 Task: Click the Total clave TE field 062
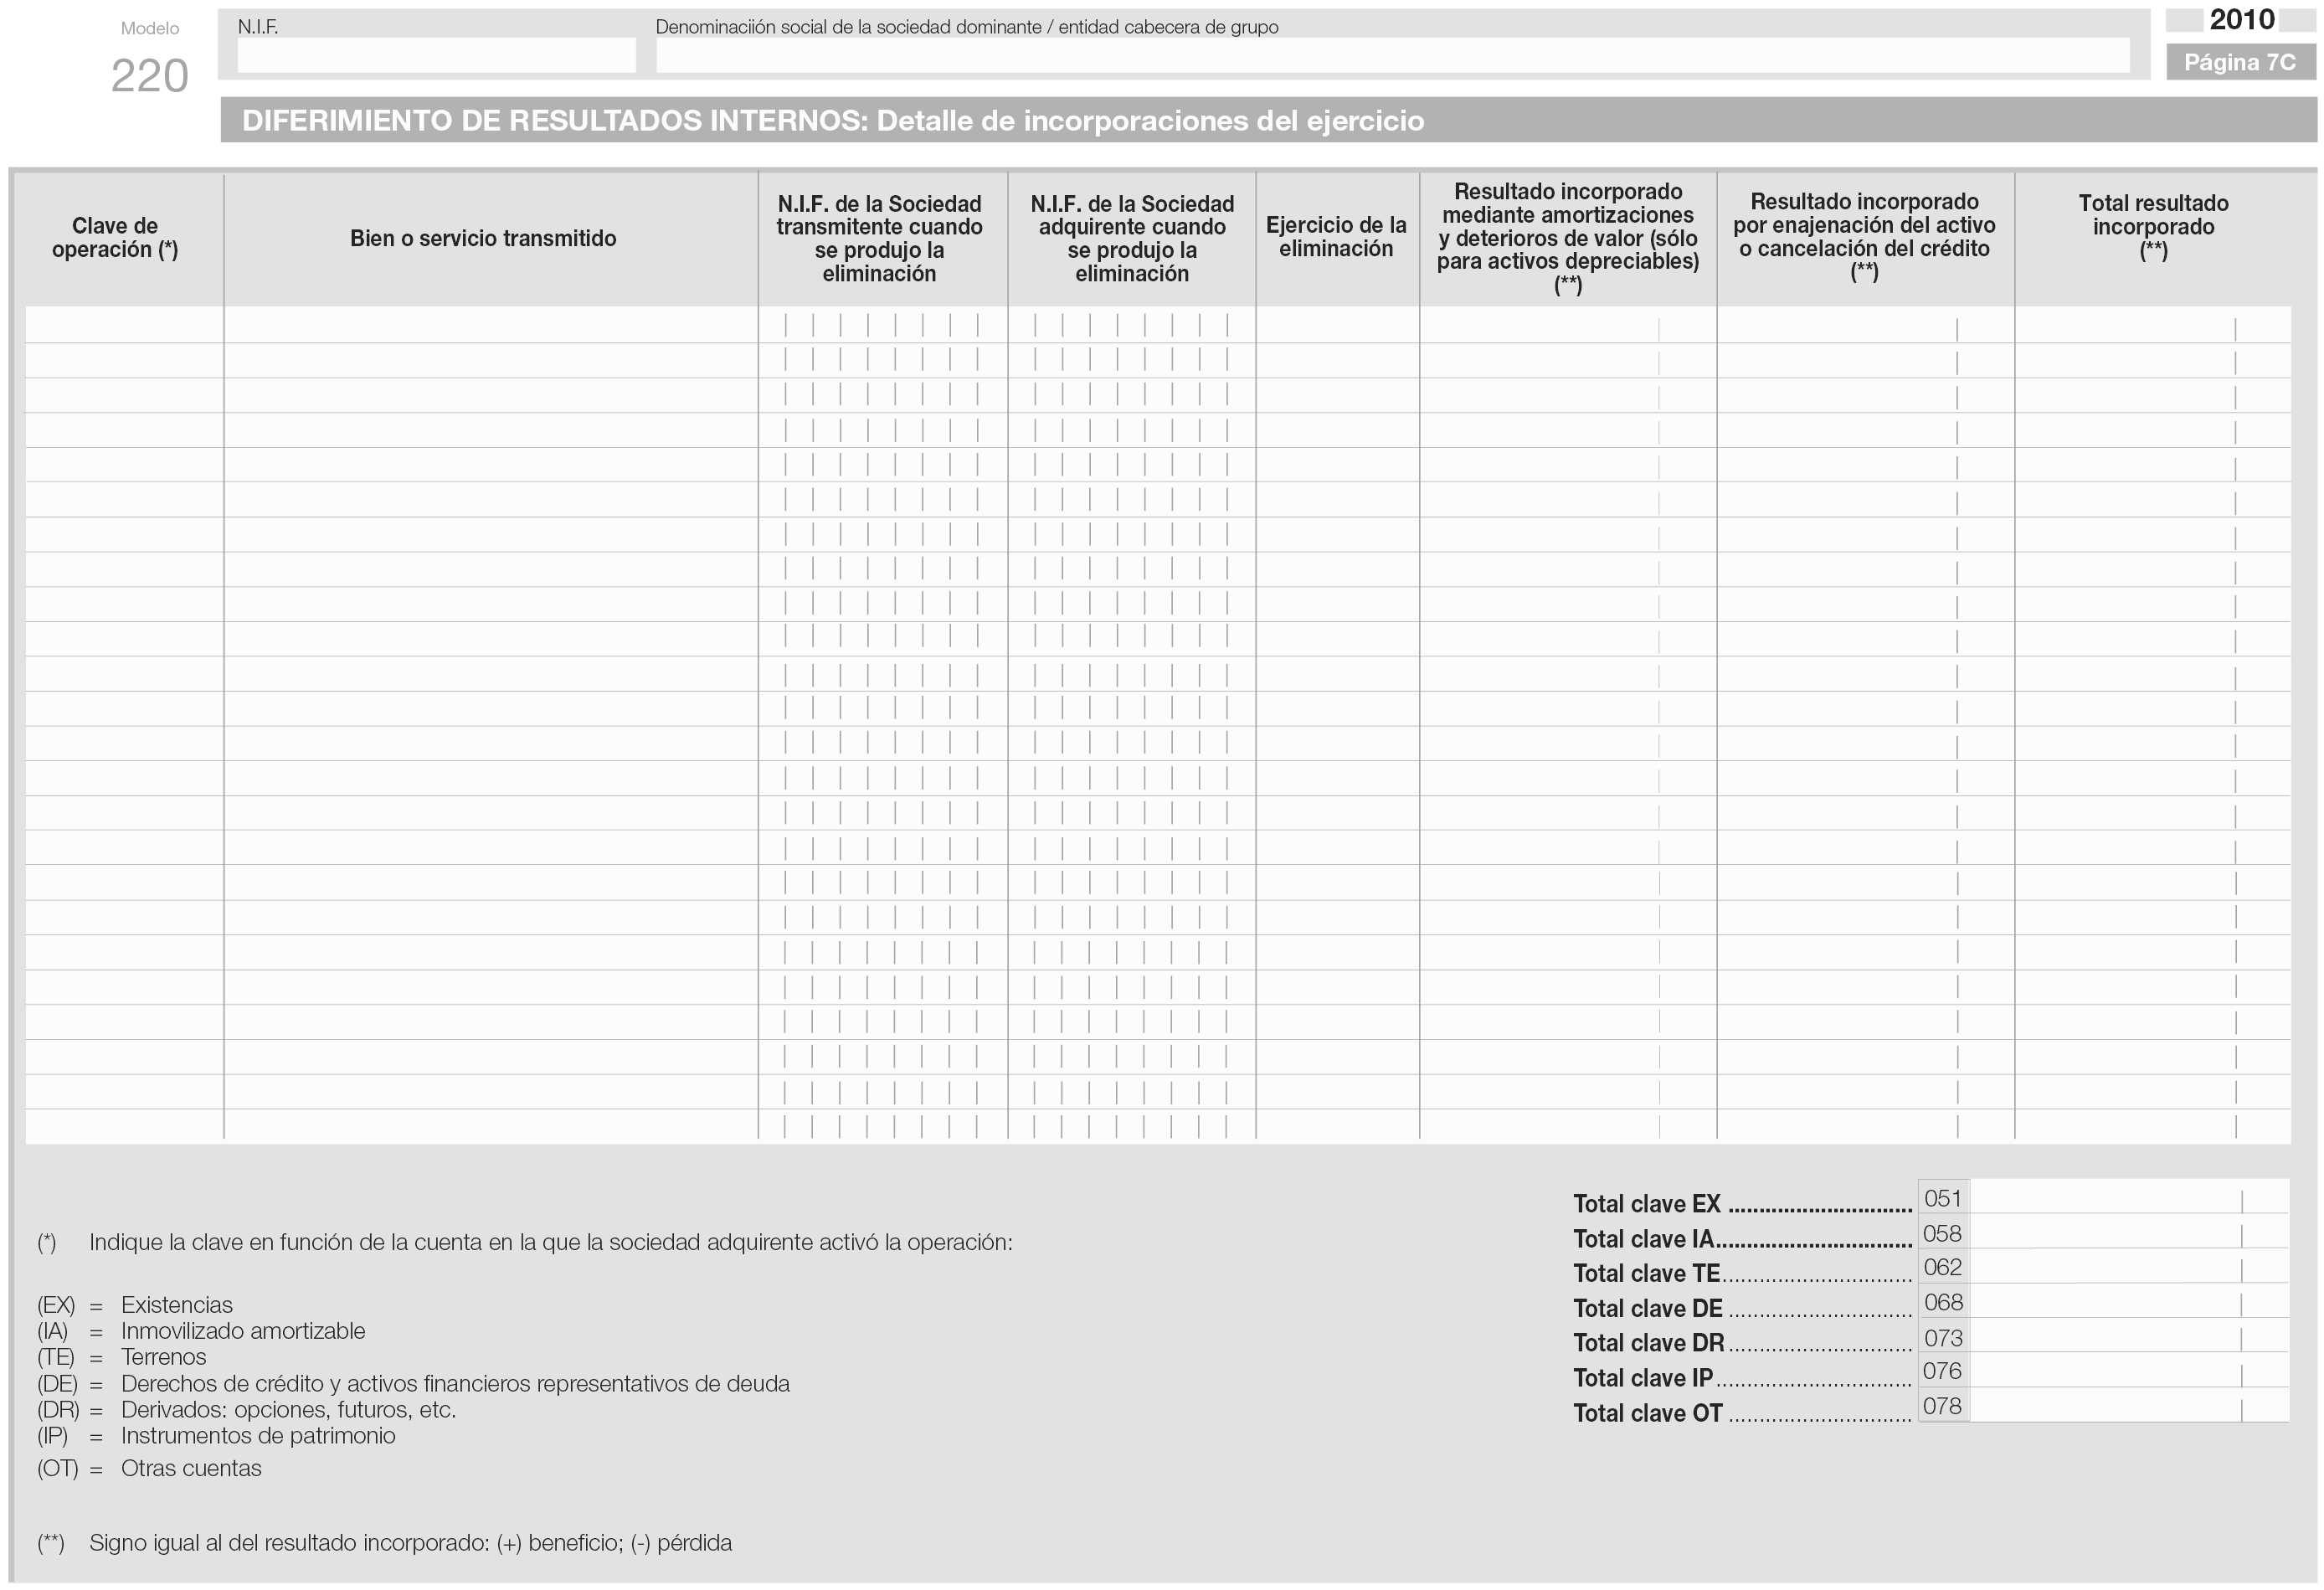point(2129,1267)
